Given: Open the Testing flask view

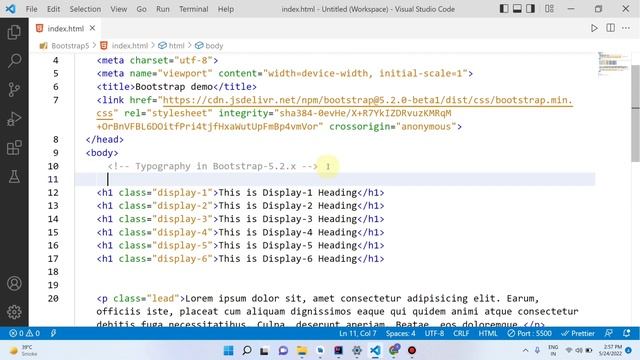Looking at the screenshot, I should 14,177.
